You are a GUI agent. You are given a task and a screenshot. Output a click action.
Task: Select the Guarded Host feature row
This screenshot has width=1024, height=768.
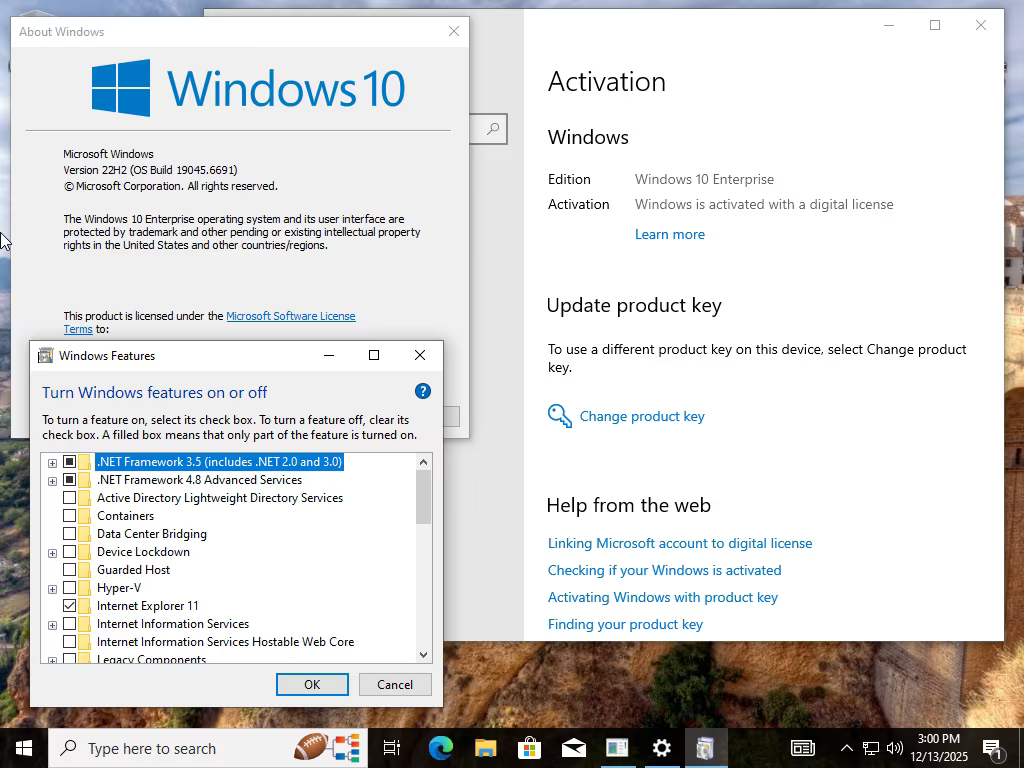pyautogui.click(x=133, y=569)
